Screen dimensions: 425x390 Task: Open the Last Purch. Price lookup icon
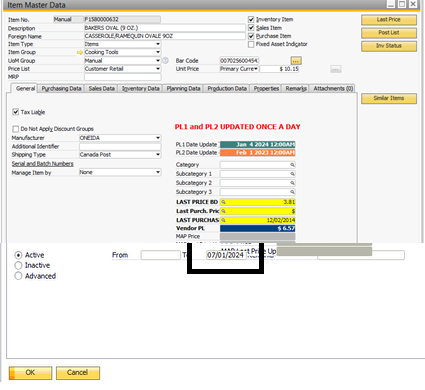[223, 211]
